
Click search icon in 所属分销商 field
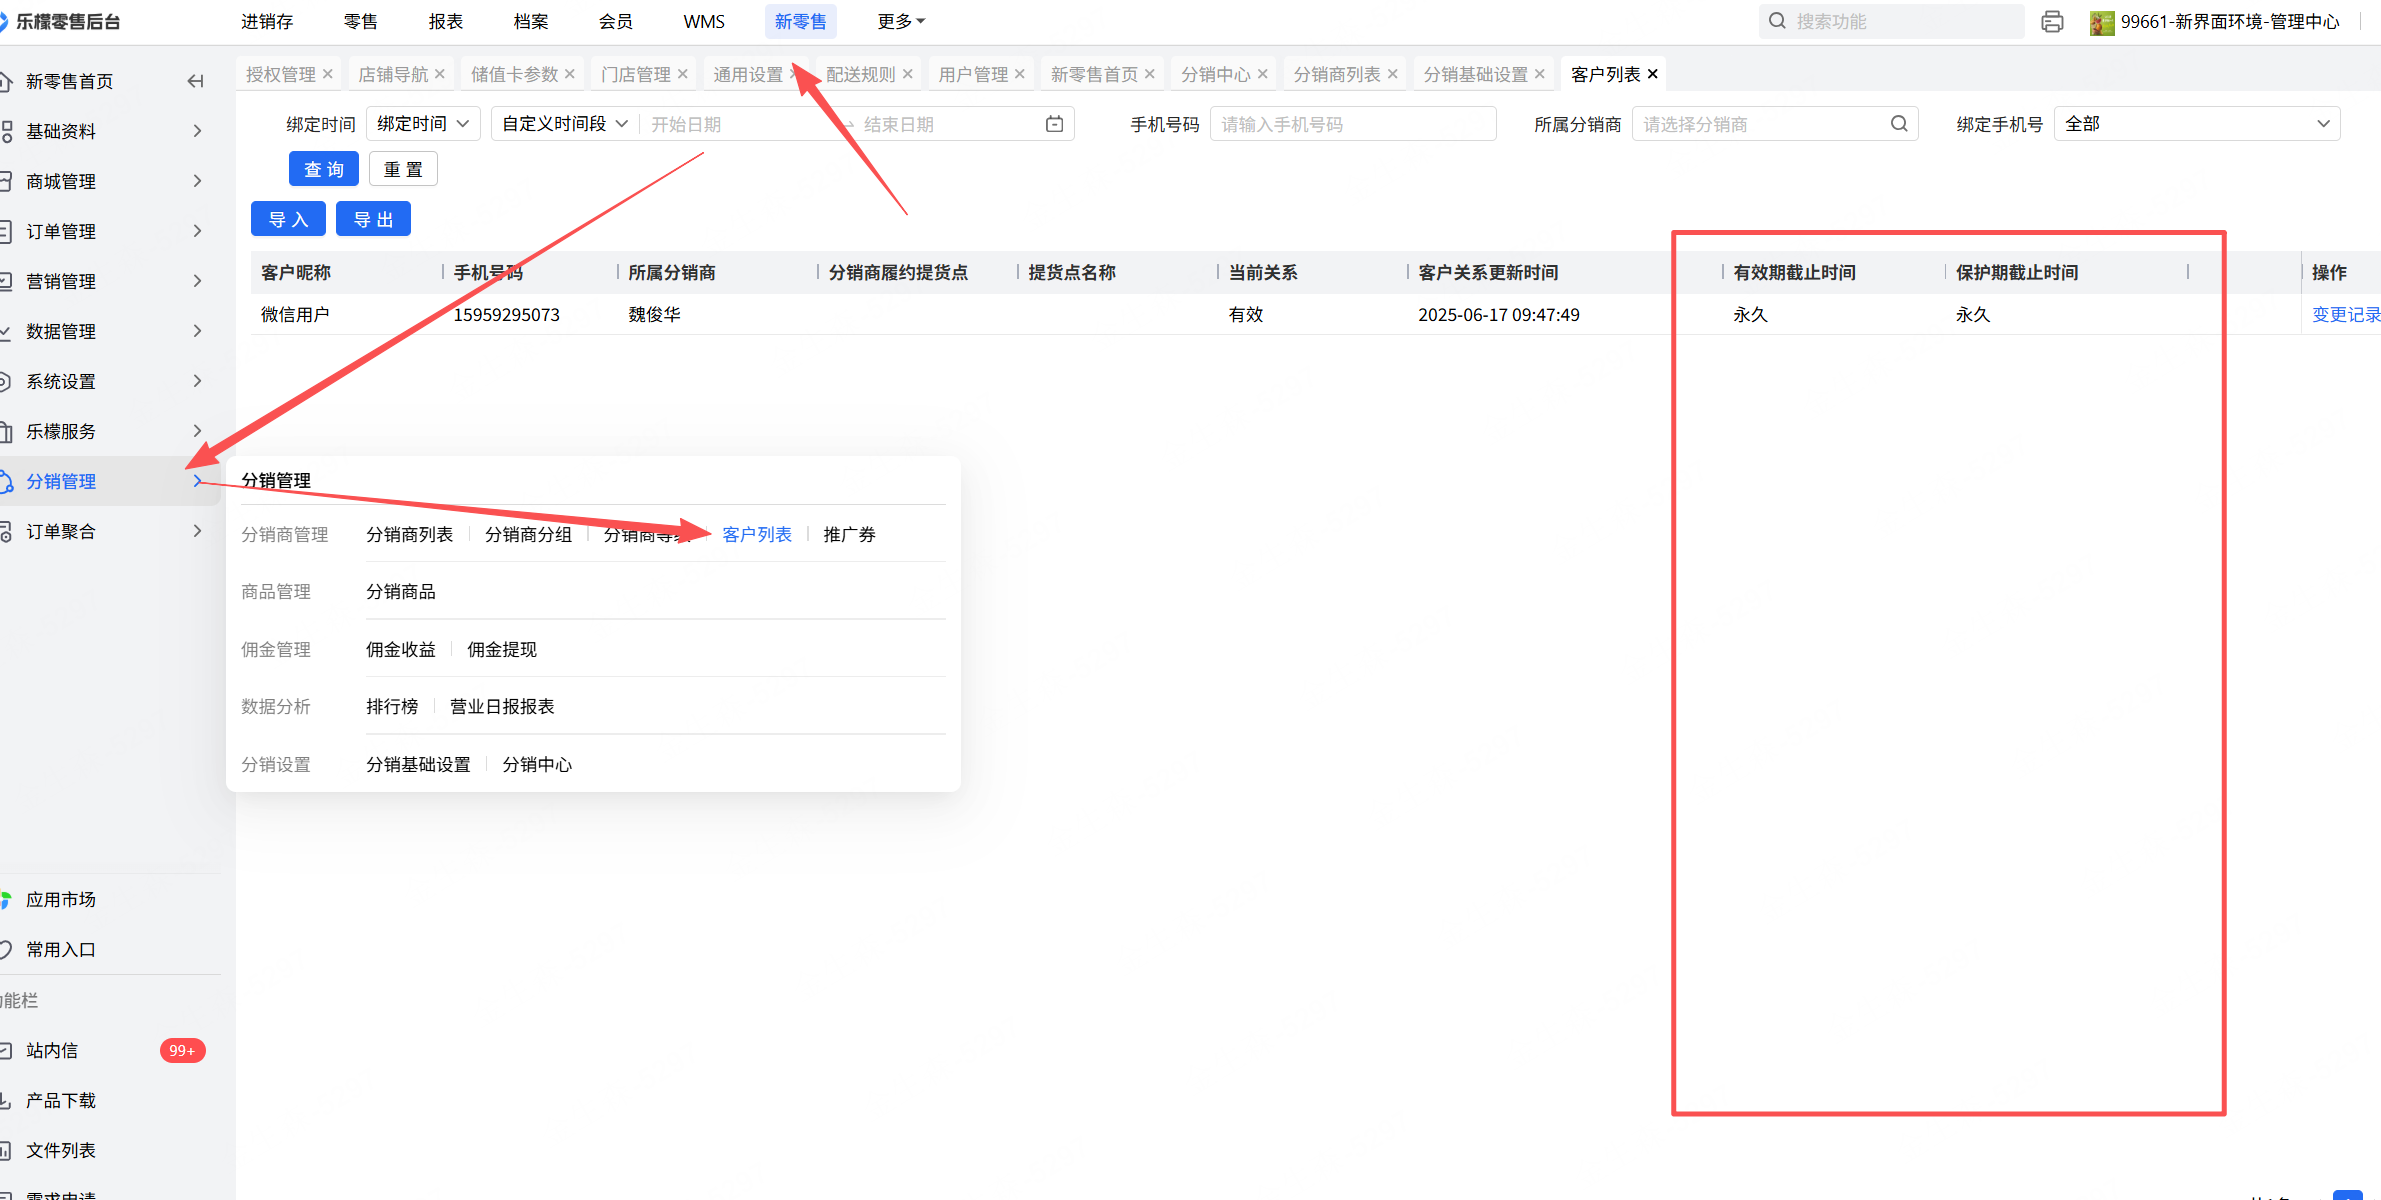[1898, 124]
